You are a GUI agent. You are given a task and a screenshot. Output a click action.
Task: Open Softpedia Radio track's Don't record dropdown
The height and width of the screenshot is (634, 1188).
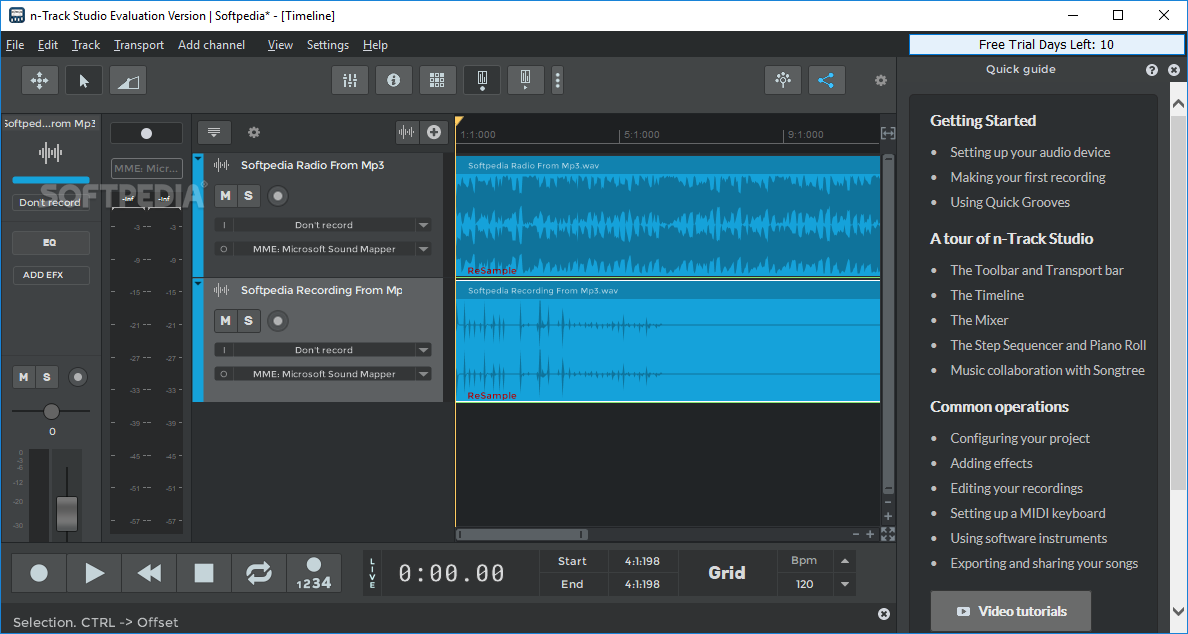click(323, 225)
